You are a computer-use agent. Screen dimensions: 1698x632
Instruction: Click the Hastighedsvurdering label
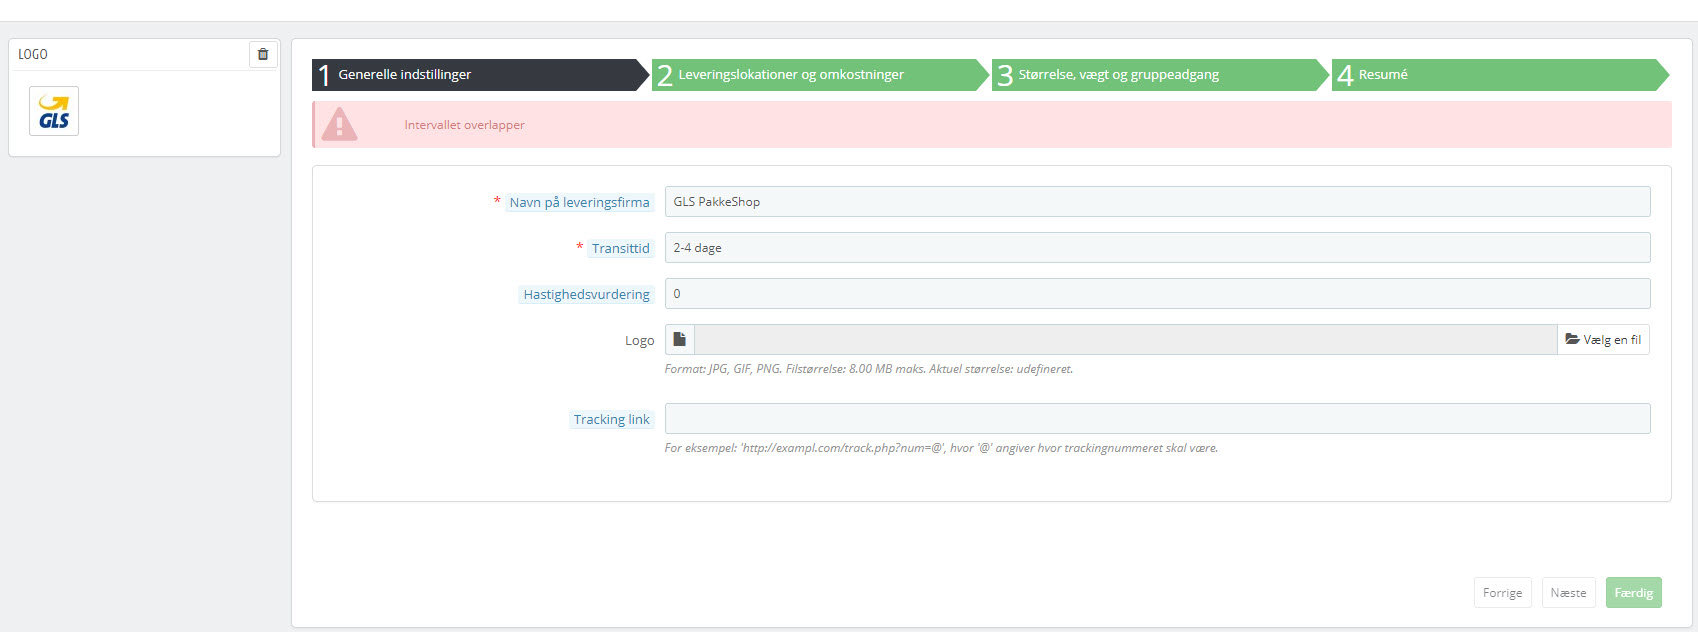click(x=586, y=294)
